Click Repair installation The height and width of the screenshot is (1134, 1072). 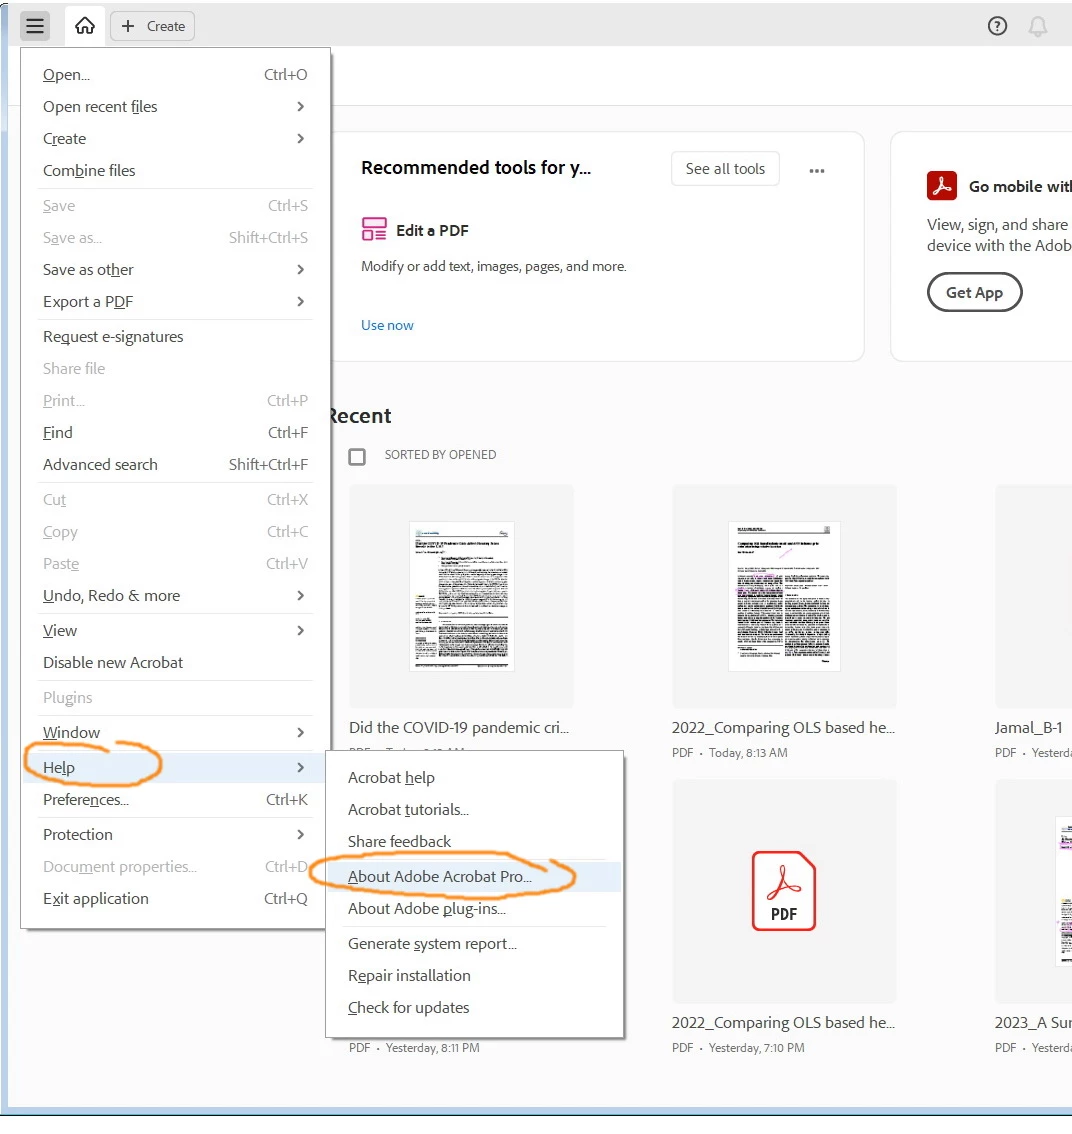pos(475,976)
